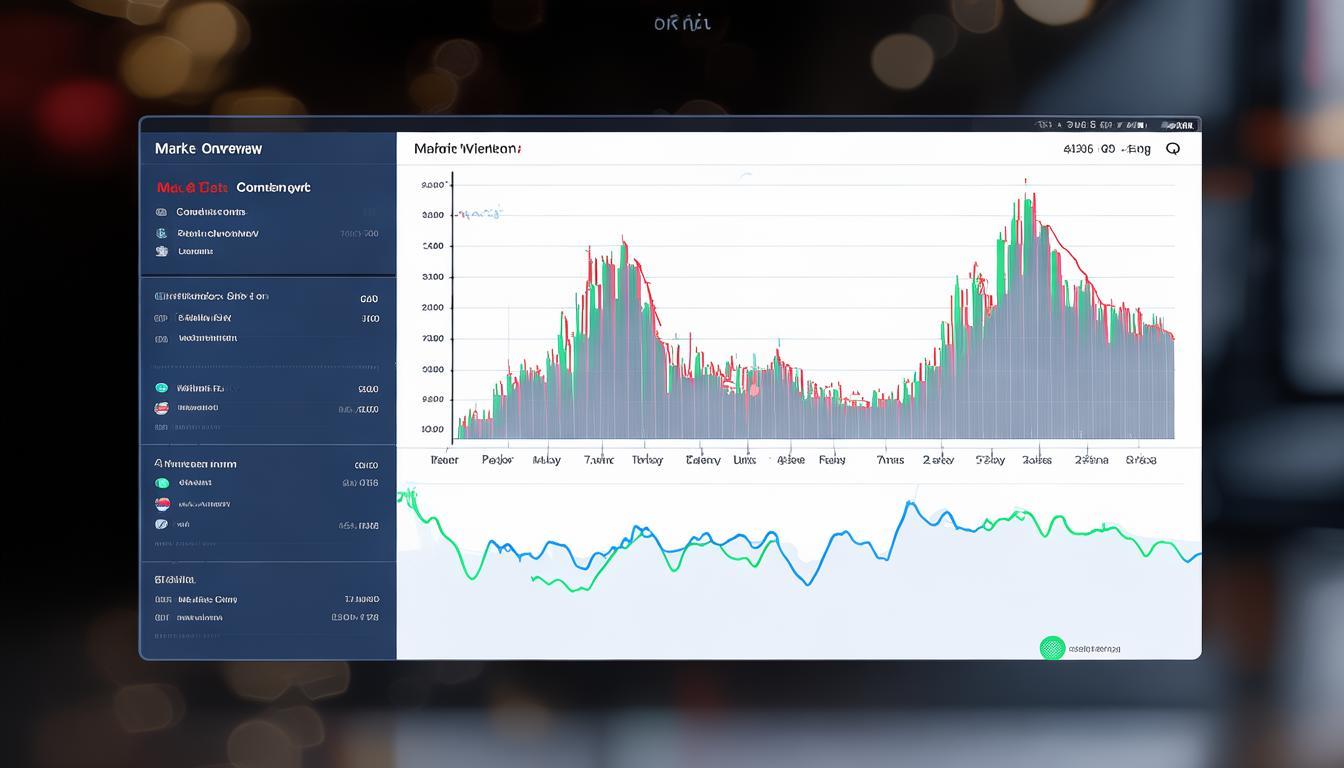Click the teal circle icon in fourth sidebar section
1344x768 pixels.
[x=161, y=483]
